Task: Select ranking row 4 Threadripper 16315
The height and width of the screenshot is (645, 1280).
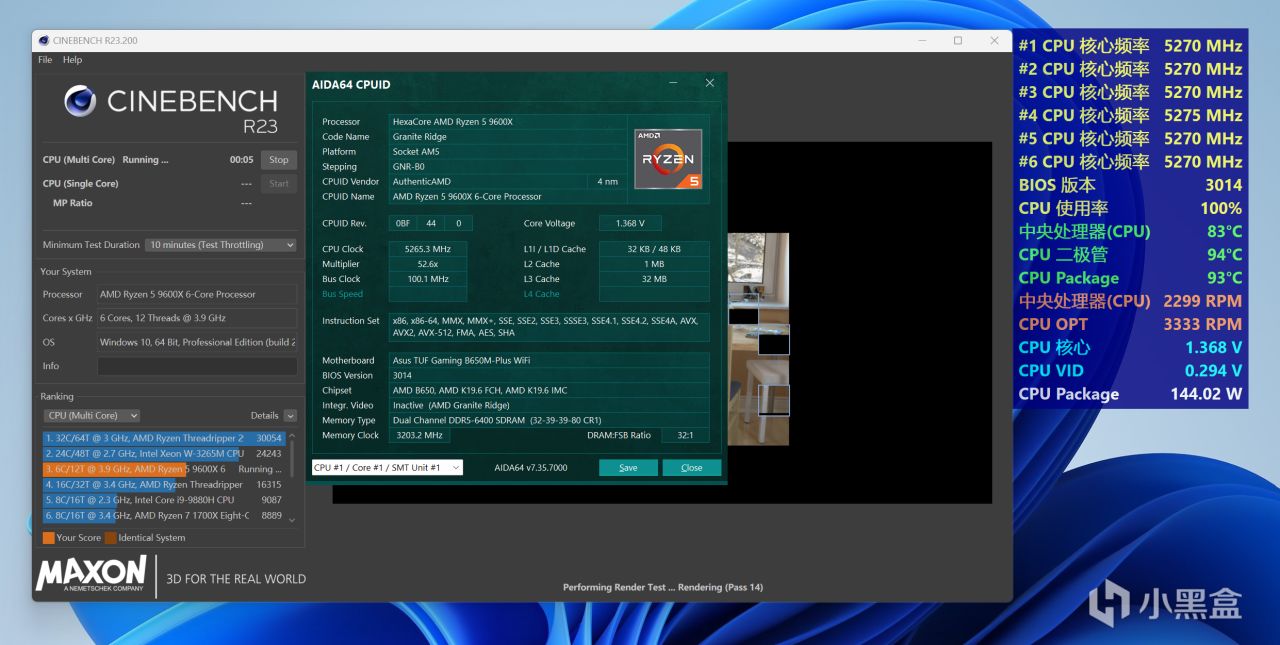Action: coord(164,484)
